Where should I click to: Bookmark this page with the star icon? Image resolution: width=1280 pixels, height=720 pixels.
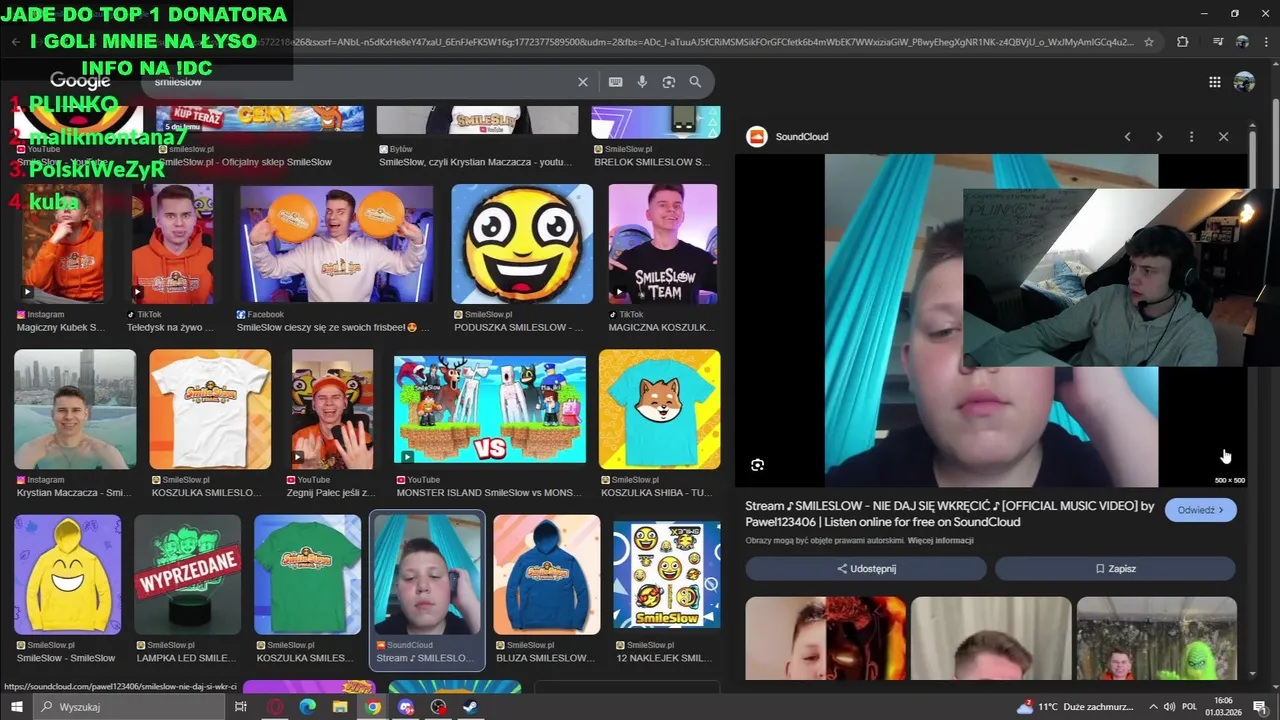1149,42
